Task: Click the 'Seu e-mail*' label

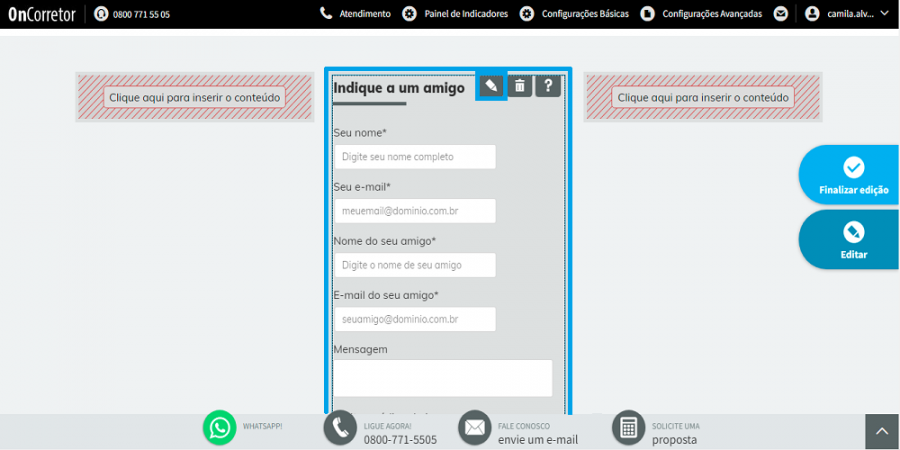Action: click(x=362, y=187)
